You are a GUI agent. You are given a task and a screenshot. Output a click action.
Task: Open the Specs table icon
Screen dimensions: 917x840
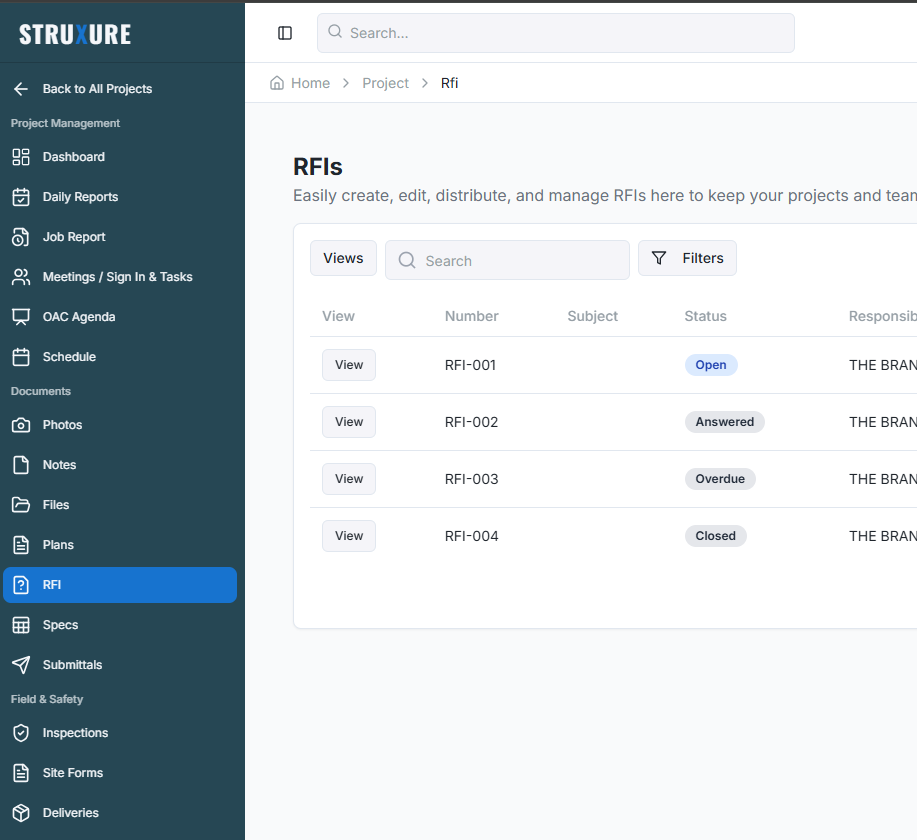click(x=22, y=624)
